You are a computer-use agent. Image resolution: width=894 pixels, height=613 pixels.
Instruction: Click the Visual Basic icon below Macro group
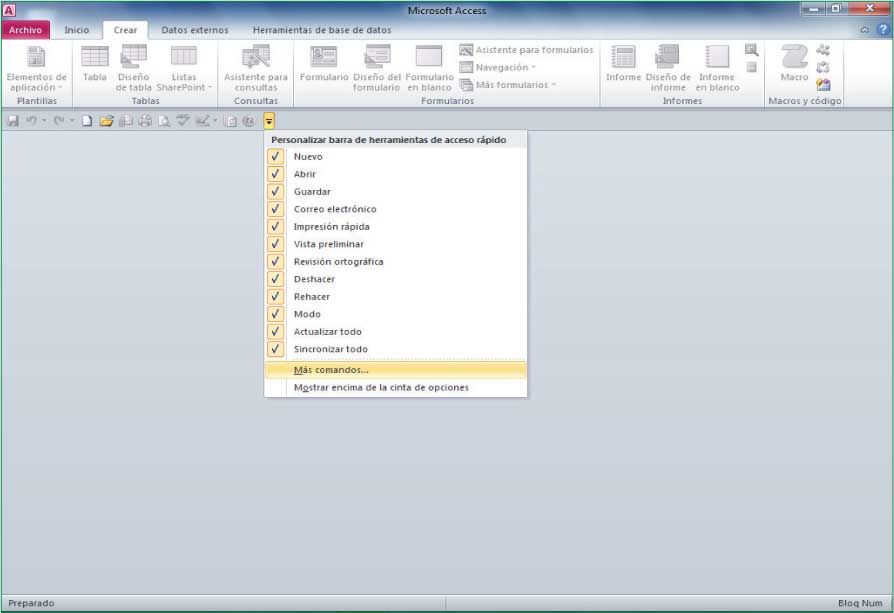point(823,85)
